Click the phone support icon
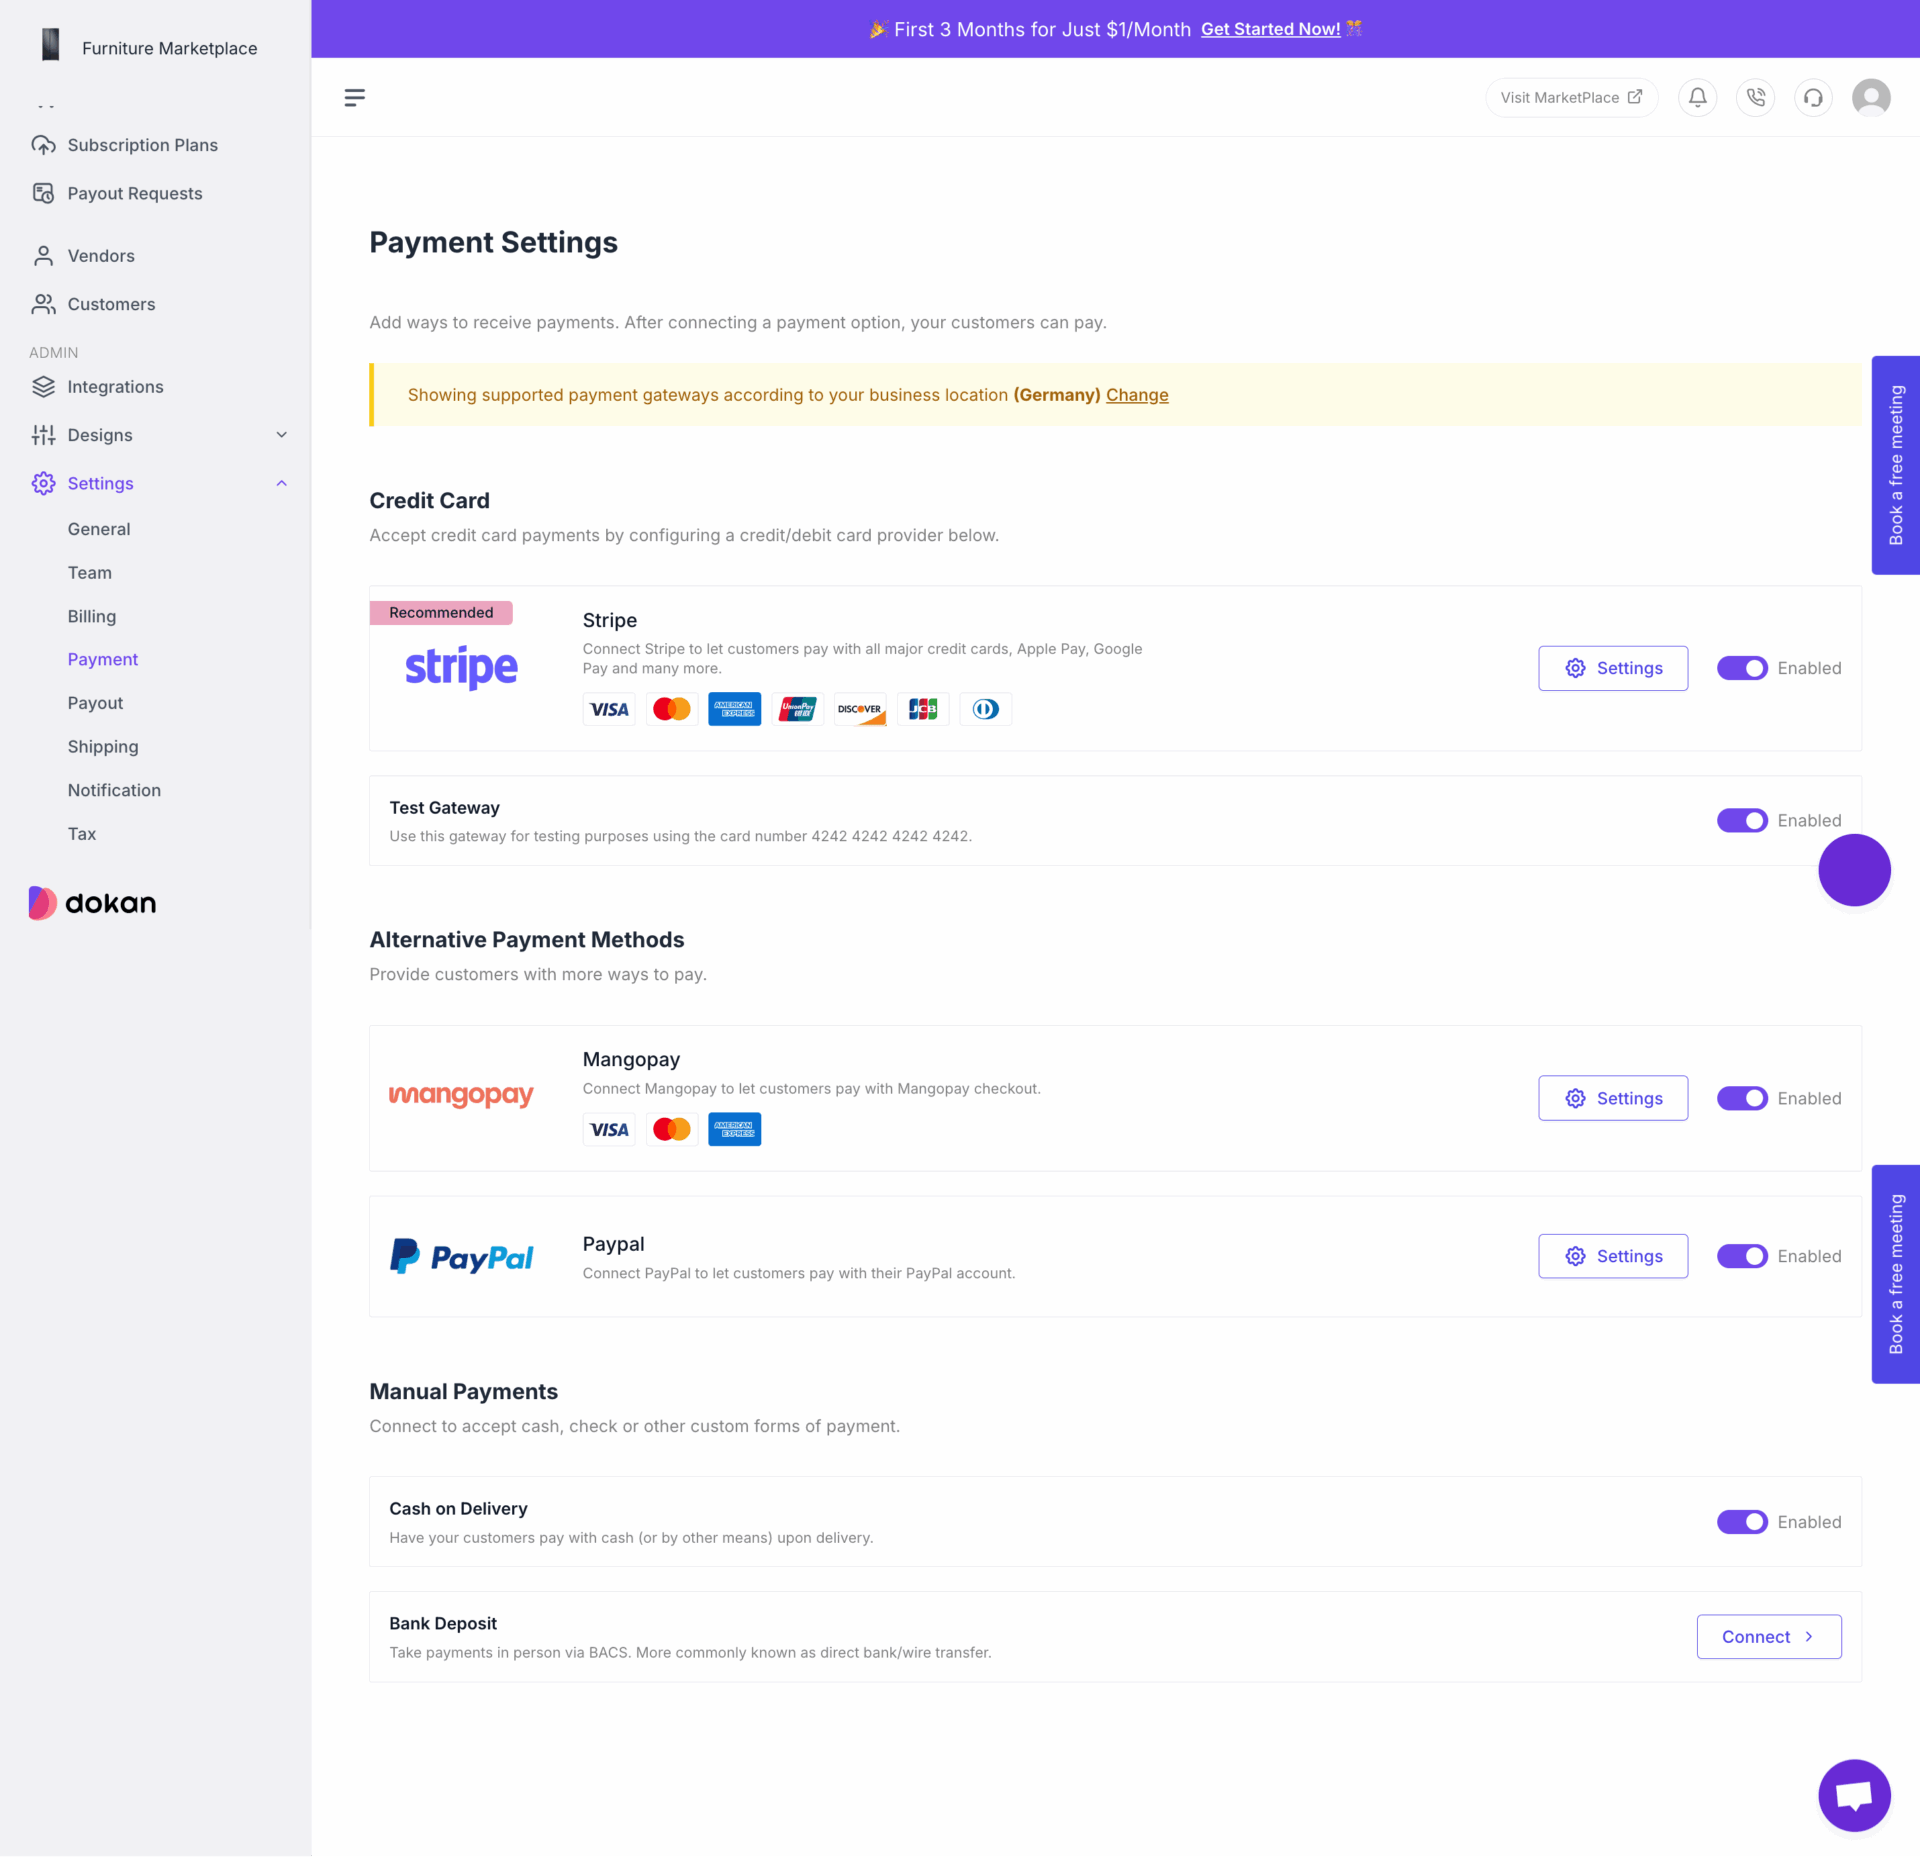 [1755, 96]
